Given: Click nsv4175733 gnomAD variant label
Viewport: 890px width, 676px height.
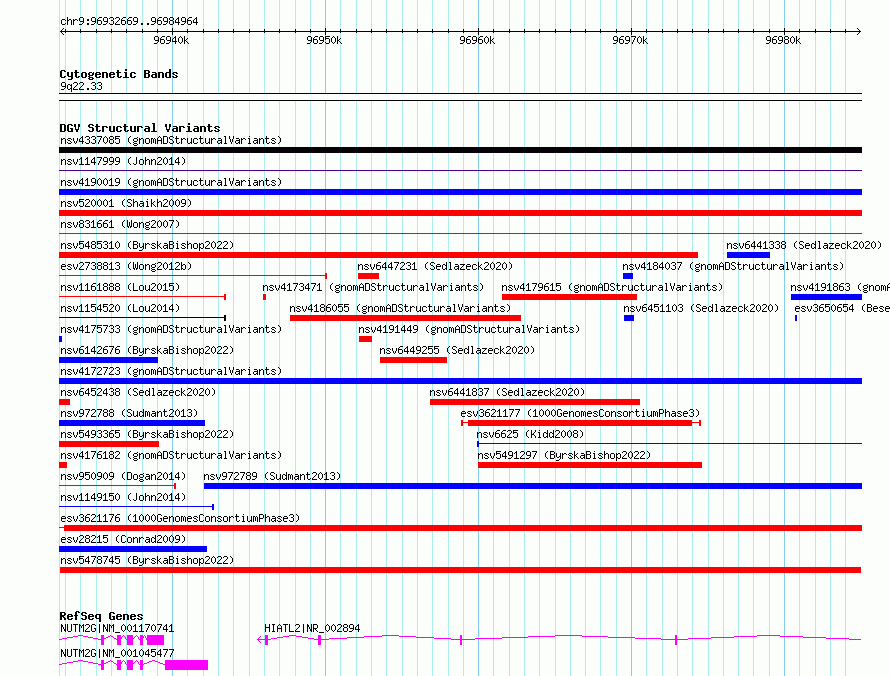Looking at the screenshot, I should pyautogui.click(x=171, y=329).
